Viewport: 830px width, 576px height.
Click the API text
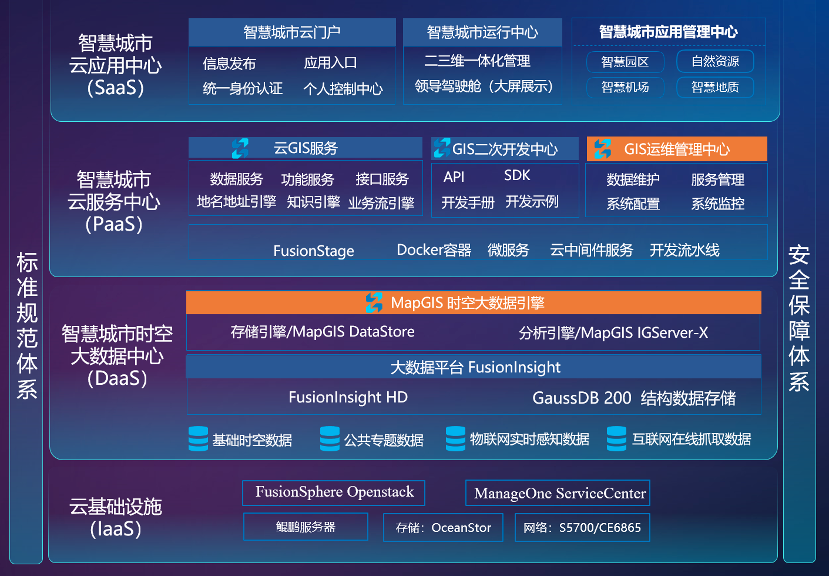click(x=454, y=177)
